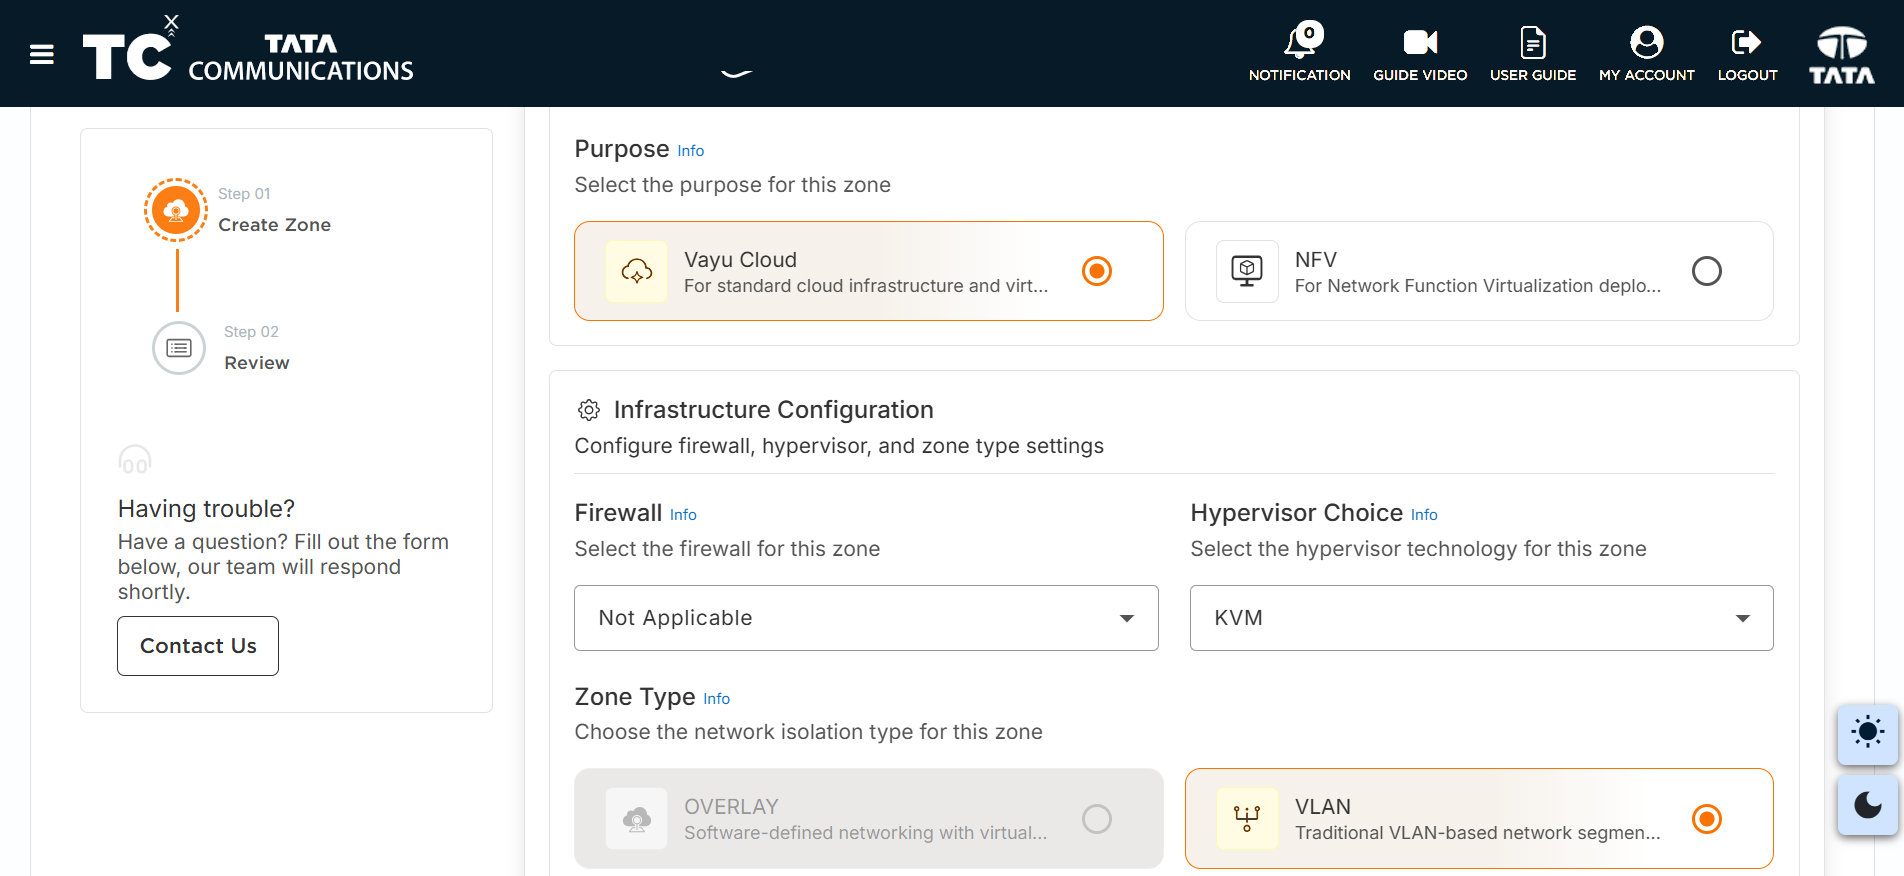
Task: Click the Infrastructure Configuration gear icon
Action: [x=589, y=410]
